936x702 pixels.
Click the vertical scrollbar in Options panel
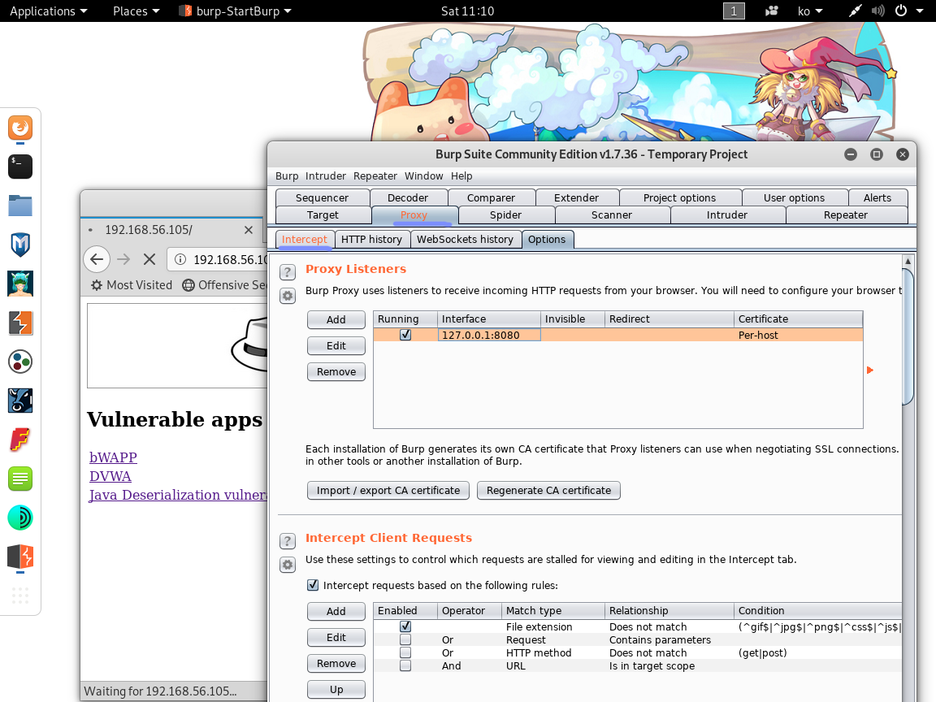coord(908,337)
